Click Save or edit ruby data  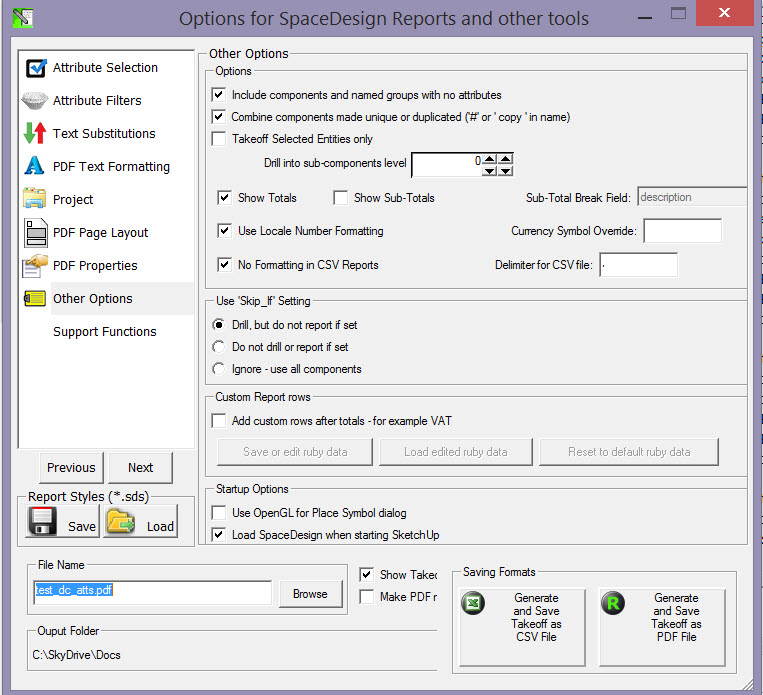[295, 452]
